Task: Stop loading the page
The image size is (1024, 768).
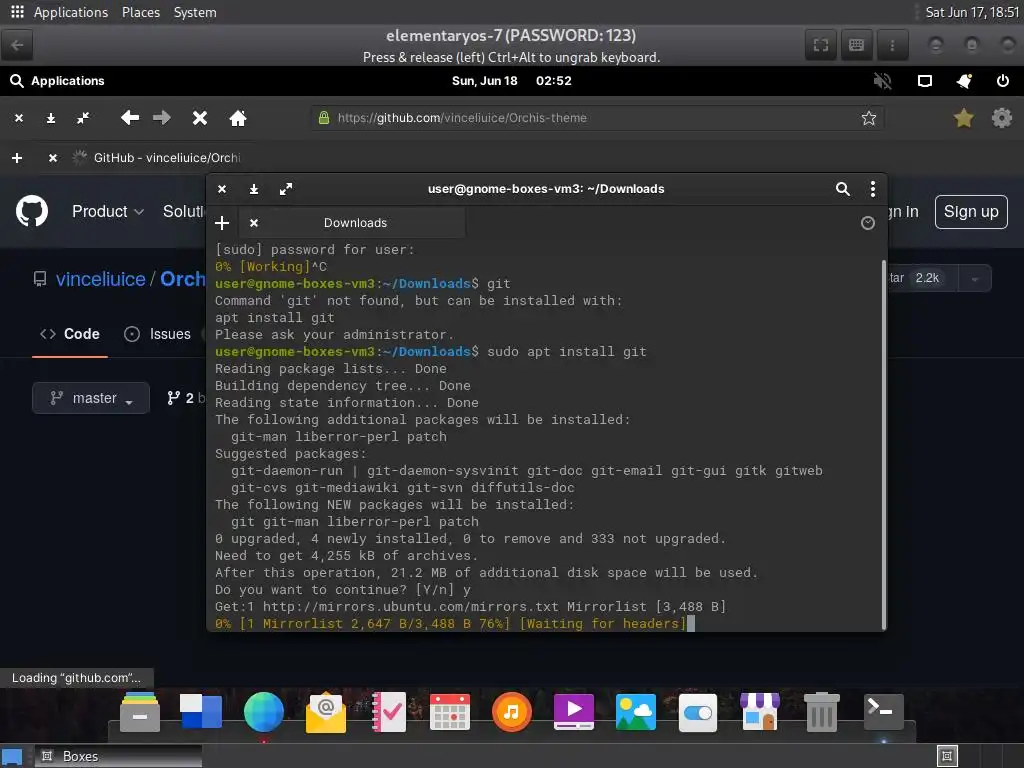Action: point(200,118)
